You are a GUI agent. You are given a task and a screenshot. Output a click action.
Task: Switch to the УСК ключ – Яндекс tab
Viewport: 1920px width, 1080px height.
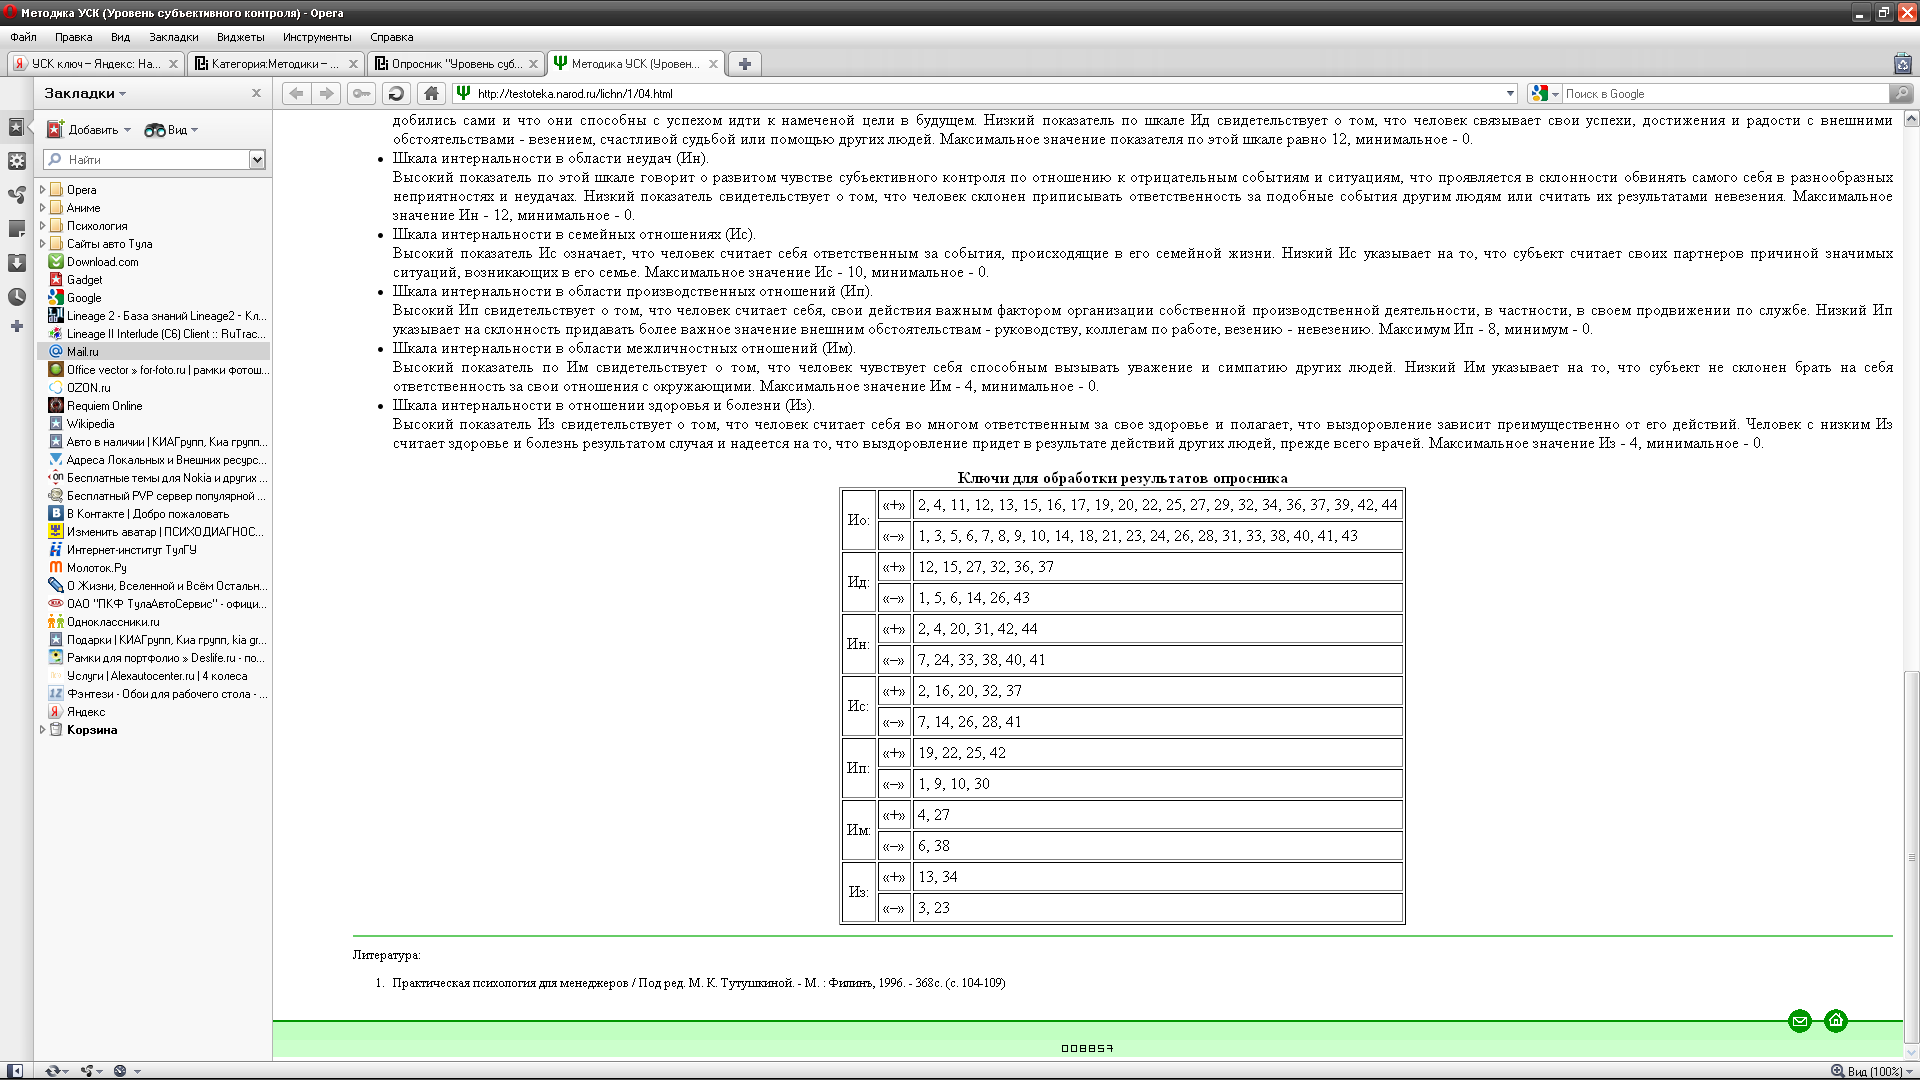(x=96, y=64)
